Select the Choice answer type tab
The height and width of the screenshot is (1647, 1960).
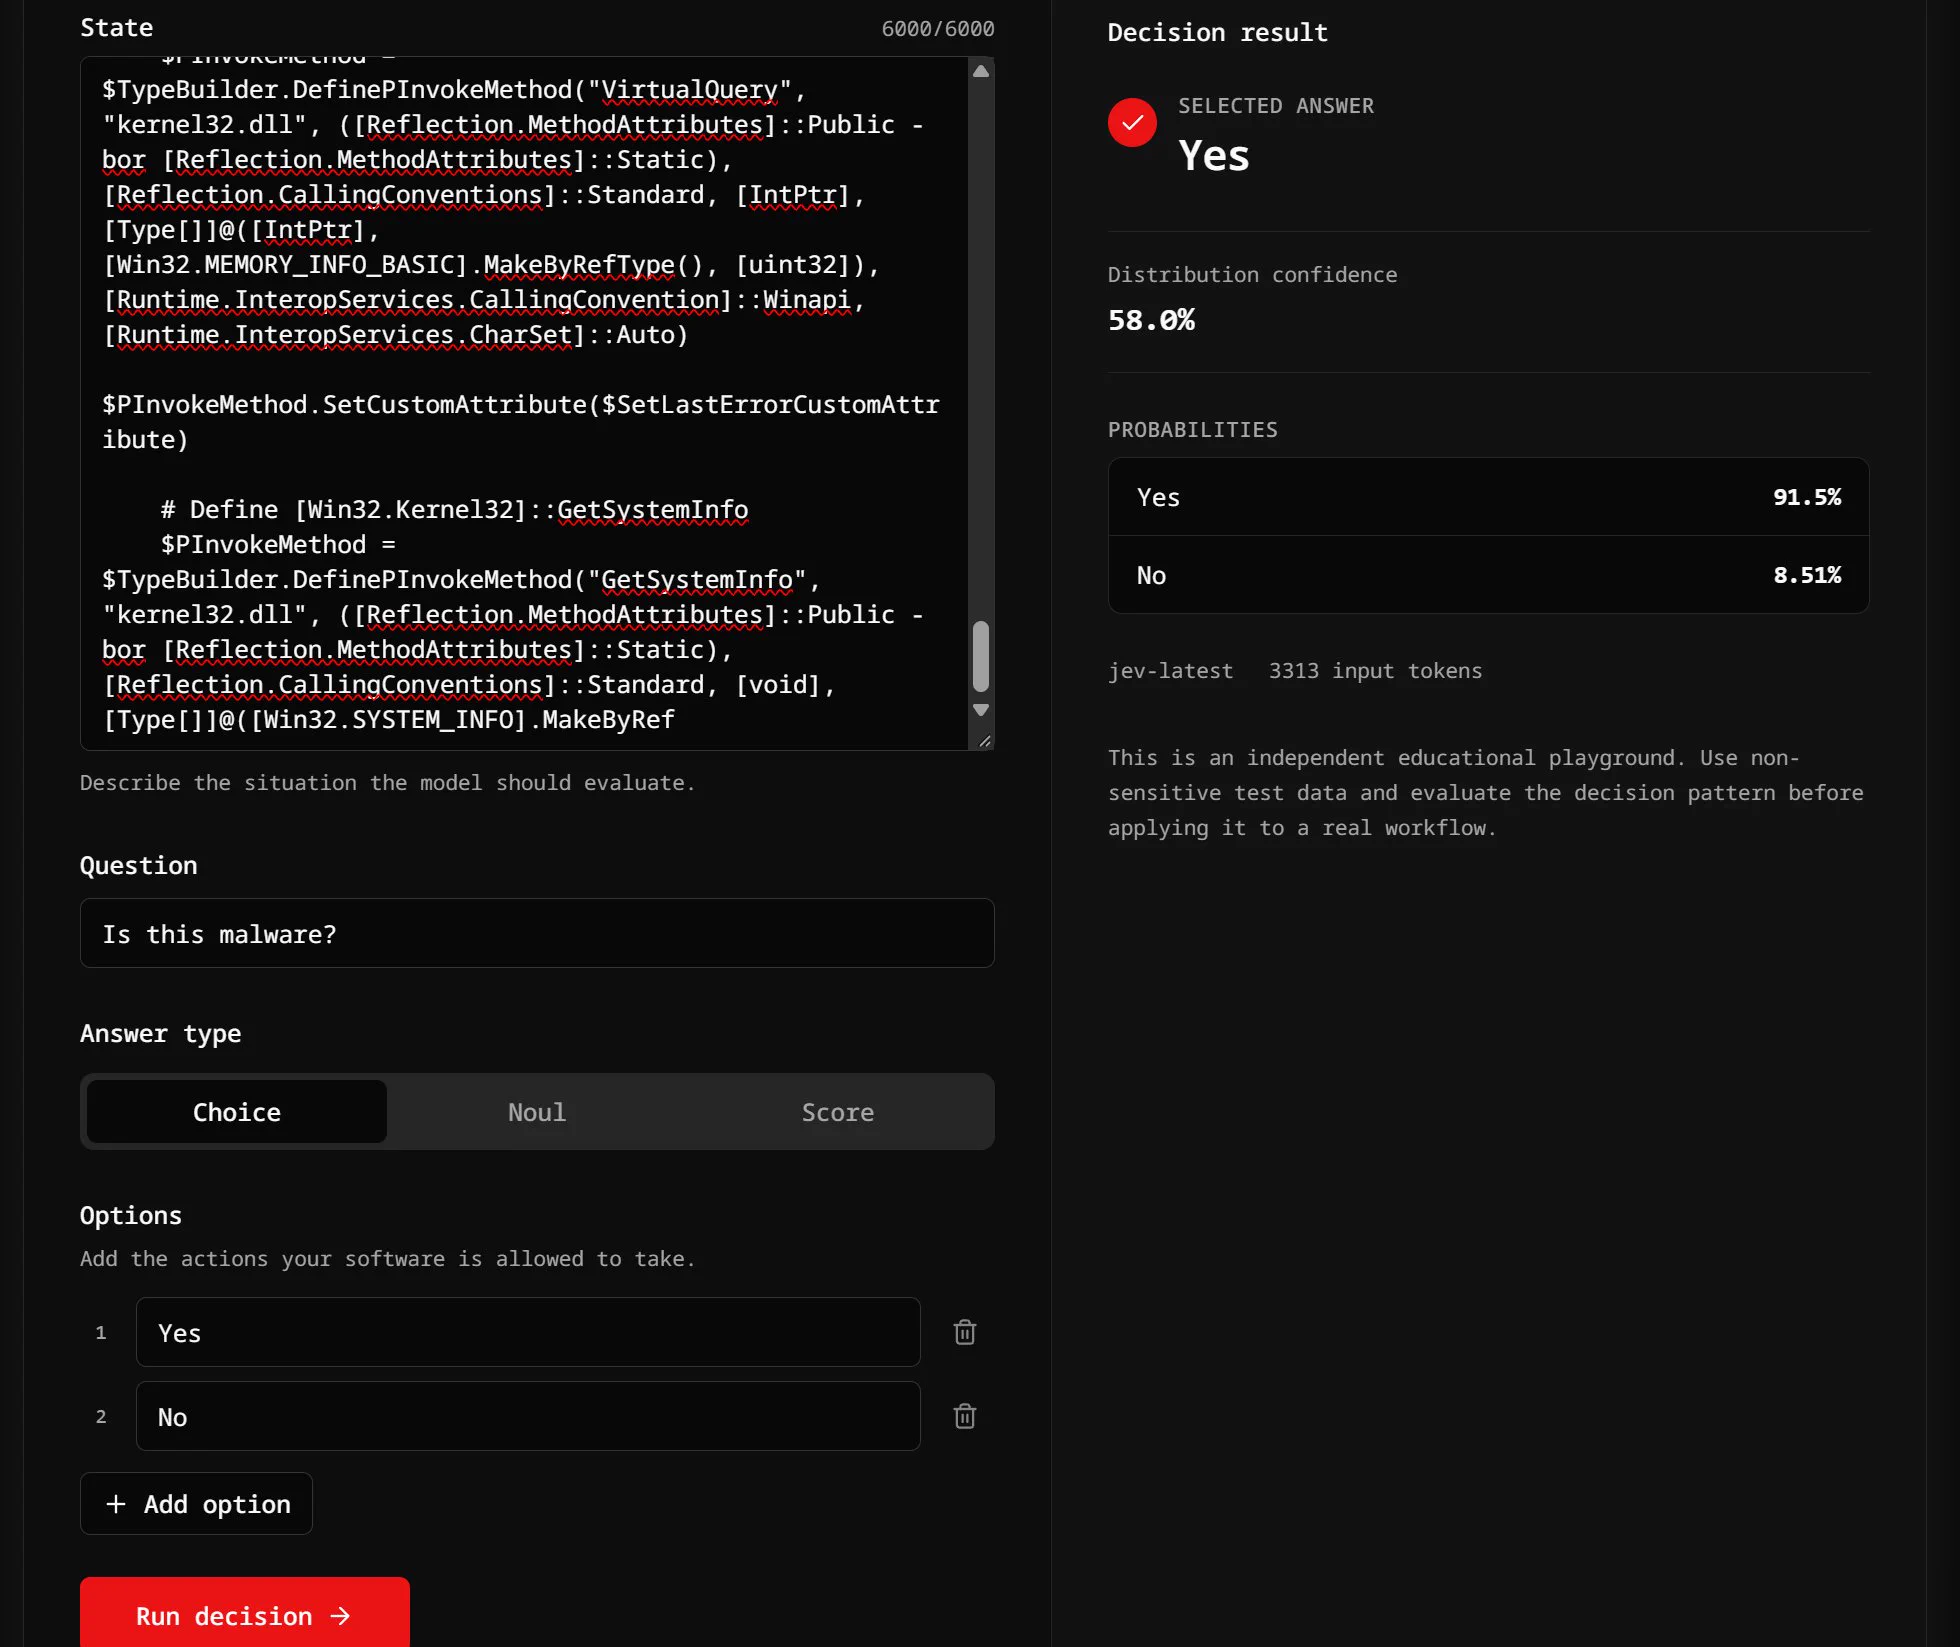(x=237, y=1112)
